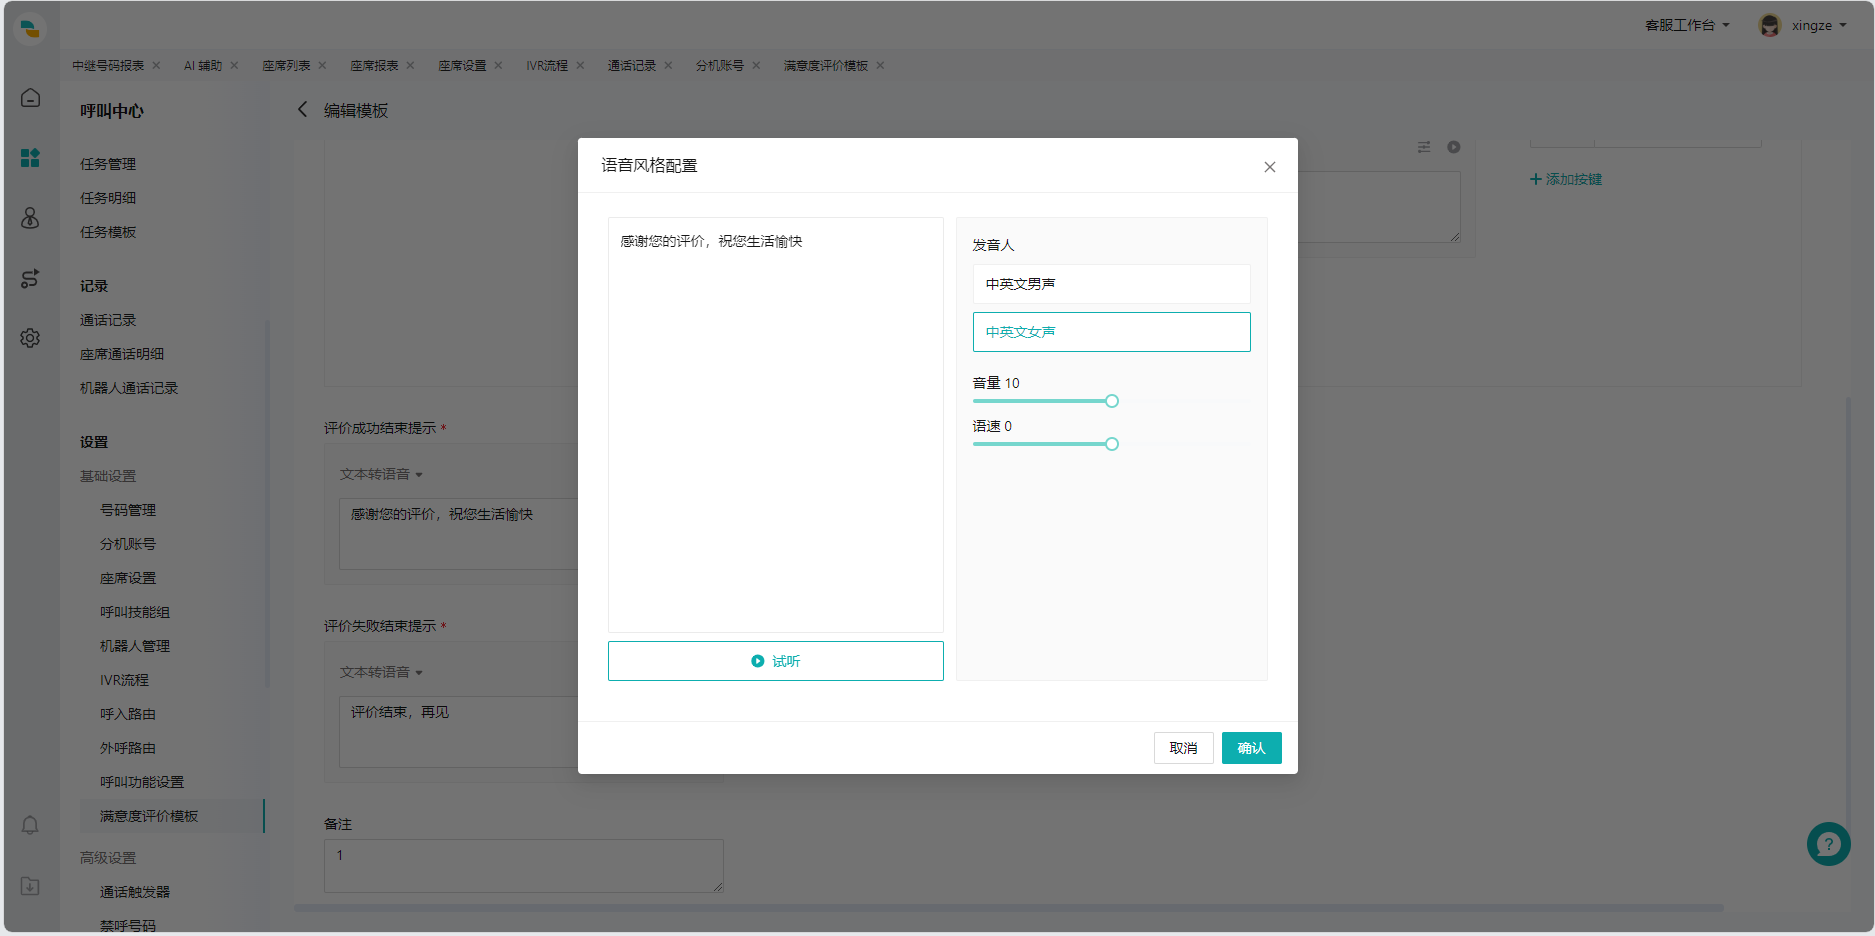Switch to the AI 辅助 tab
The width and height of the screenshot is (1875, 936).
coord(203,66)
